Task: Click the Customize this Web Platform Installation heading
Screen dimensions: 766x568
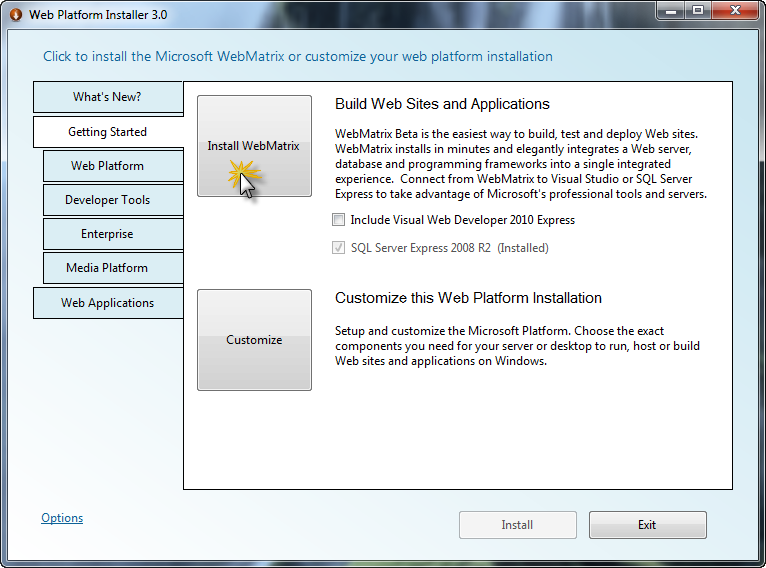Action: tap(468, 298)
